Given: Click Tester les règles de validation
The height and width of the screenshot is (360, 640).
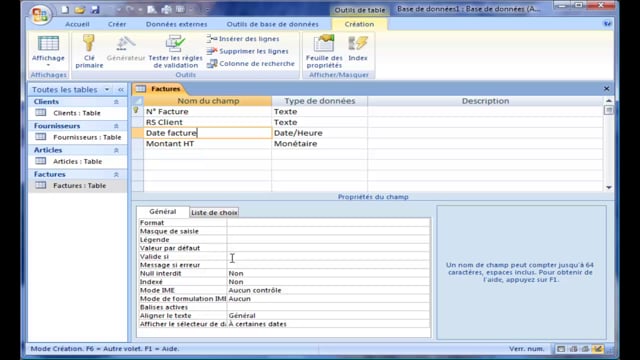Looking at the screenshot, I should point(175,51).
